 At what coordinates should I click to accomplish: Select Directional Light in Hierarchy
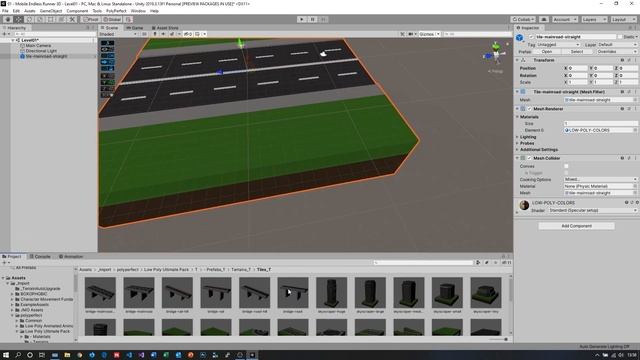41,51
